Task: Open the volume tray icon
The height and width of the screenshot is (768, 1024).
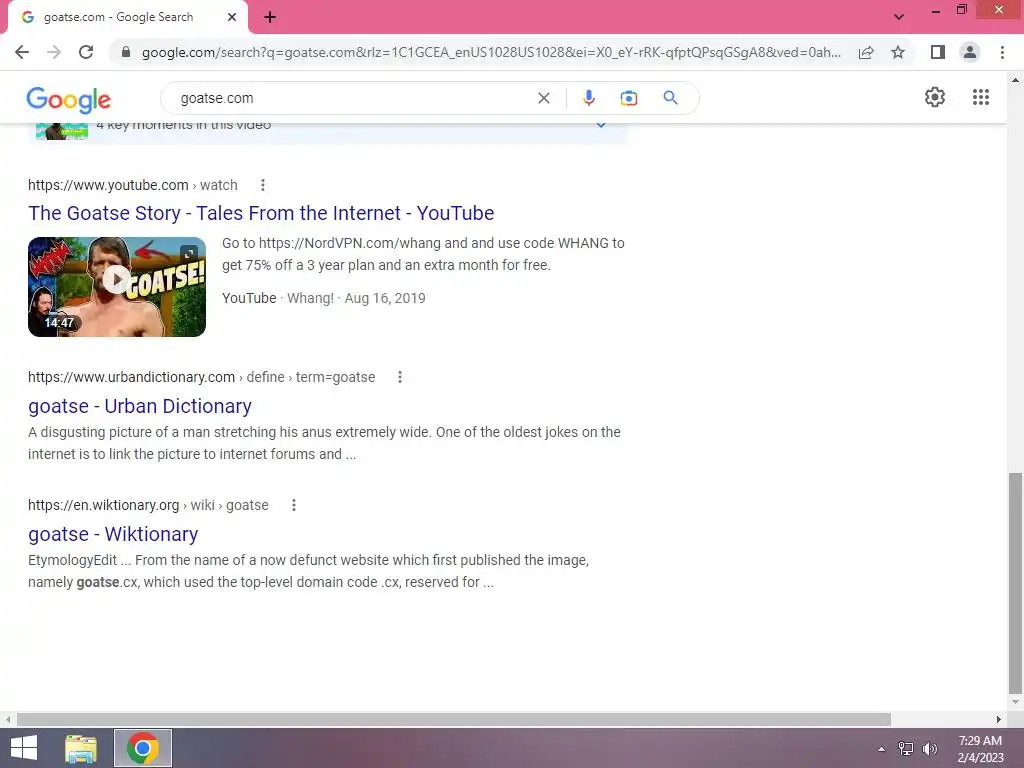Action: tap(930, 749)
